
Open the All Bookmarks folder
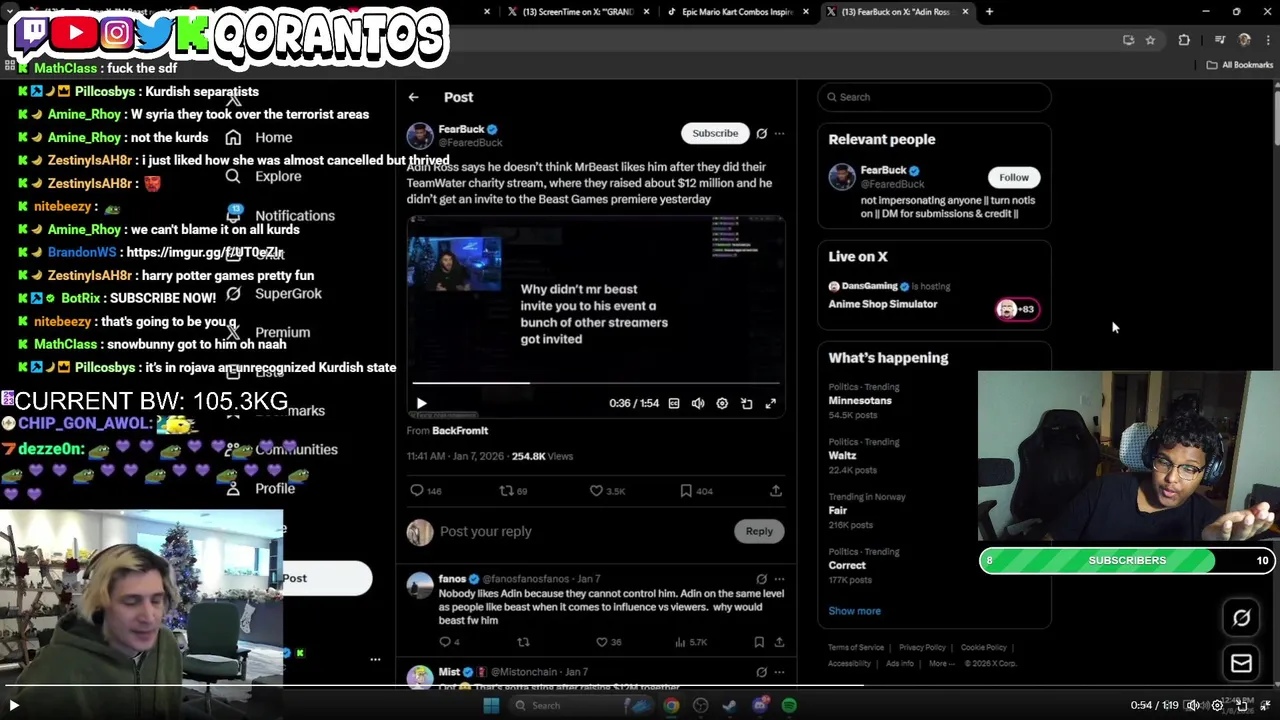click(x=1240, y=65)
